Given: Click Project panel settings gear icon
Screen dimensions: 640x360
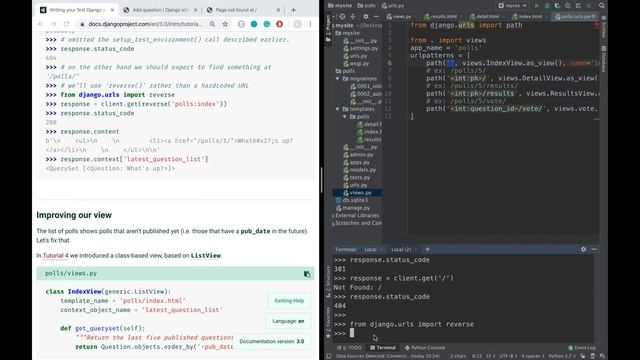Looking at the screenshot, I should click(x=366, y=17).
